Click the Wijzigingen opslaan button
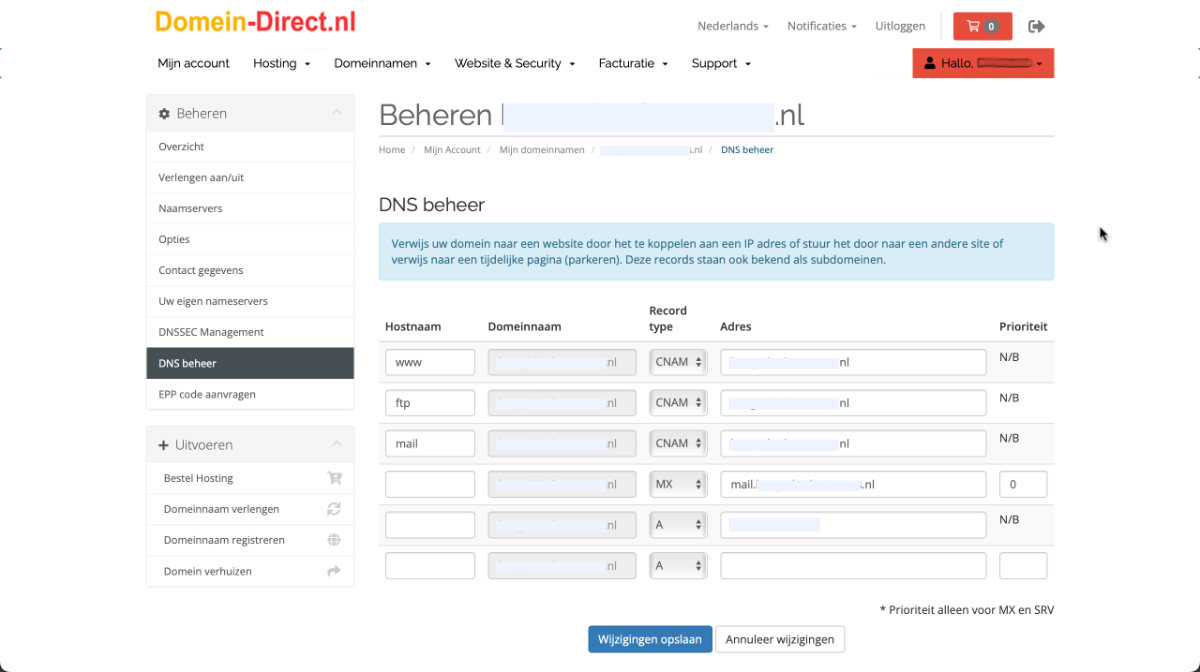The image size is (1200, 672). click(650, 639)
